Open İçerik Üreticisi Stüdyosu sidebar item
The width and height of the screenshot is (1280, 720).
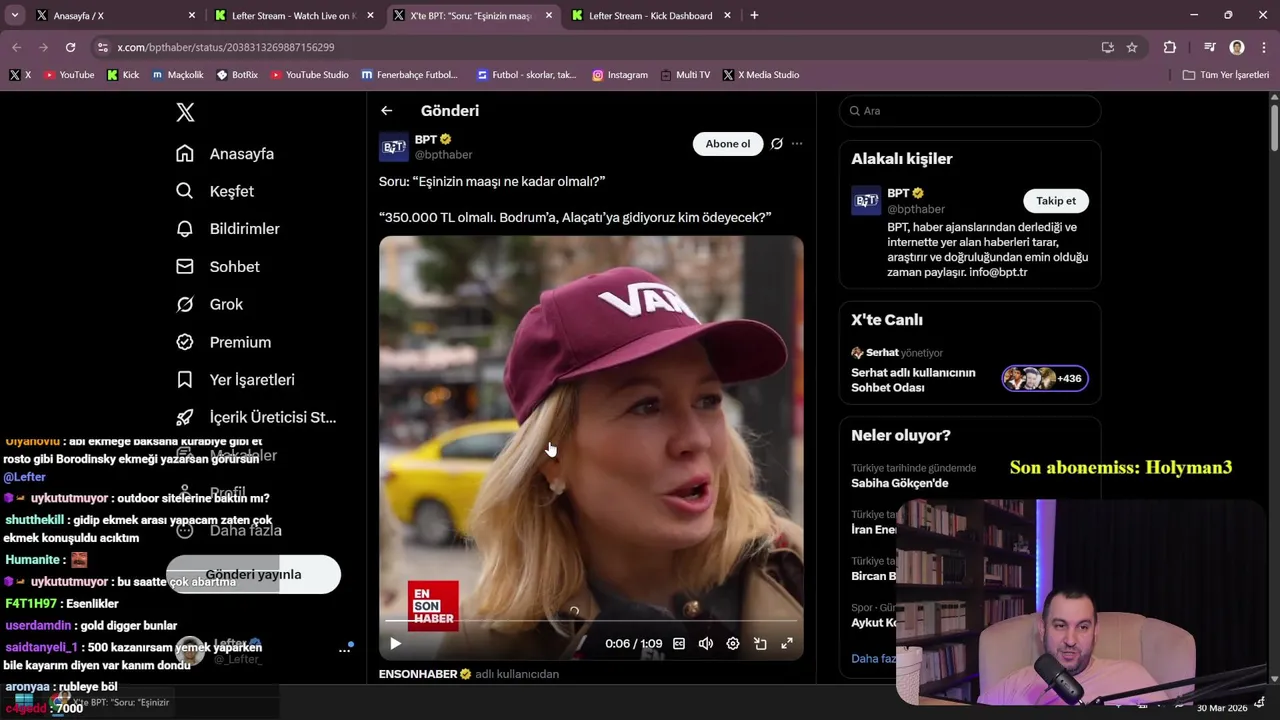256,418
